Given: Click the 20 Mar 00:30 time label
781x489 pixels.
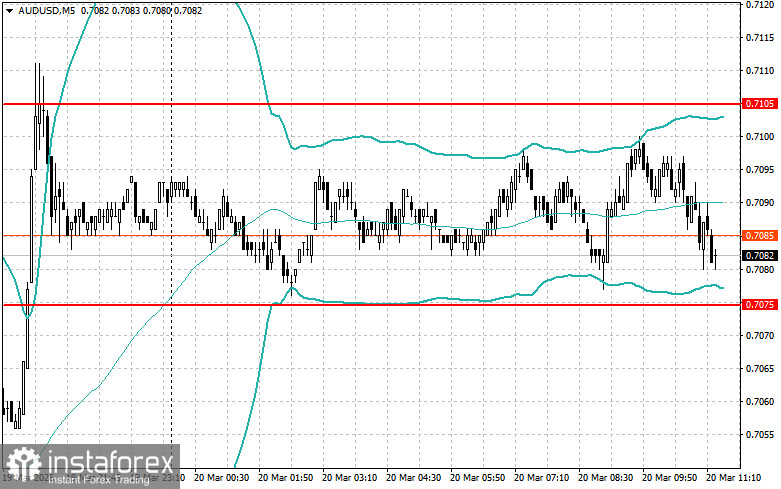Looking at the screenshot, I should pyautogui.click(x=222, y=478).
